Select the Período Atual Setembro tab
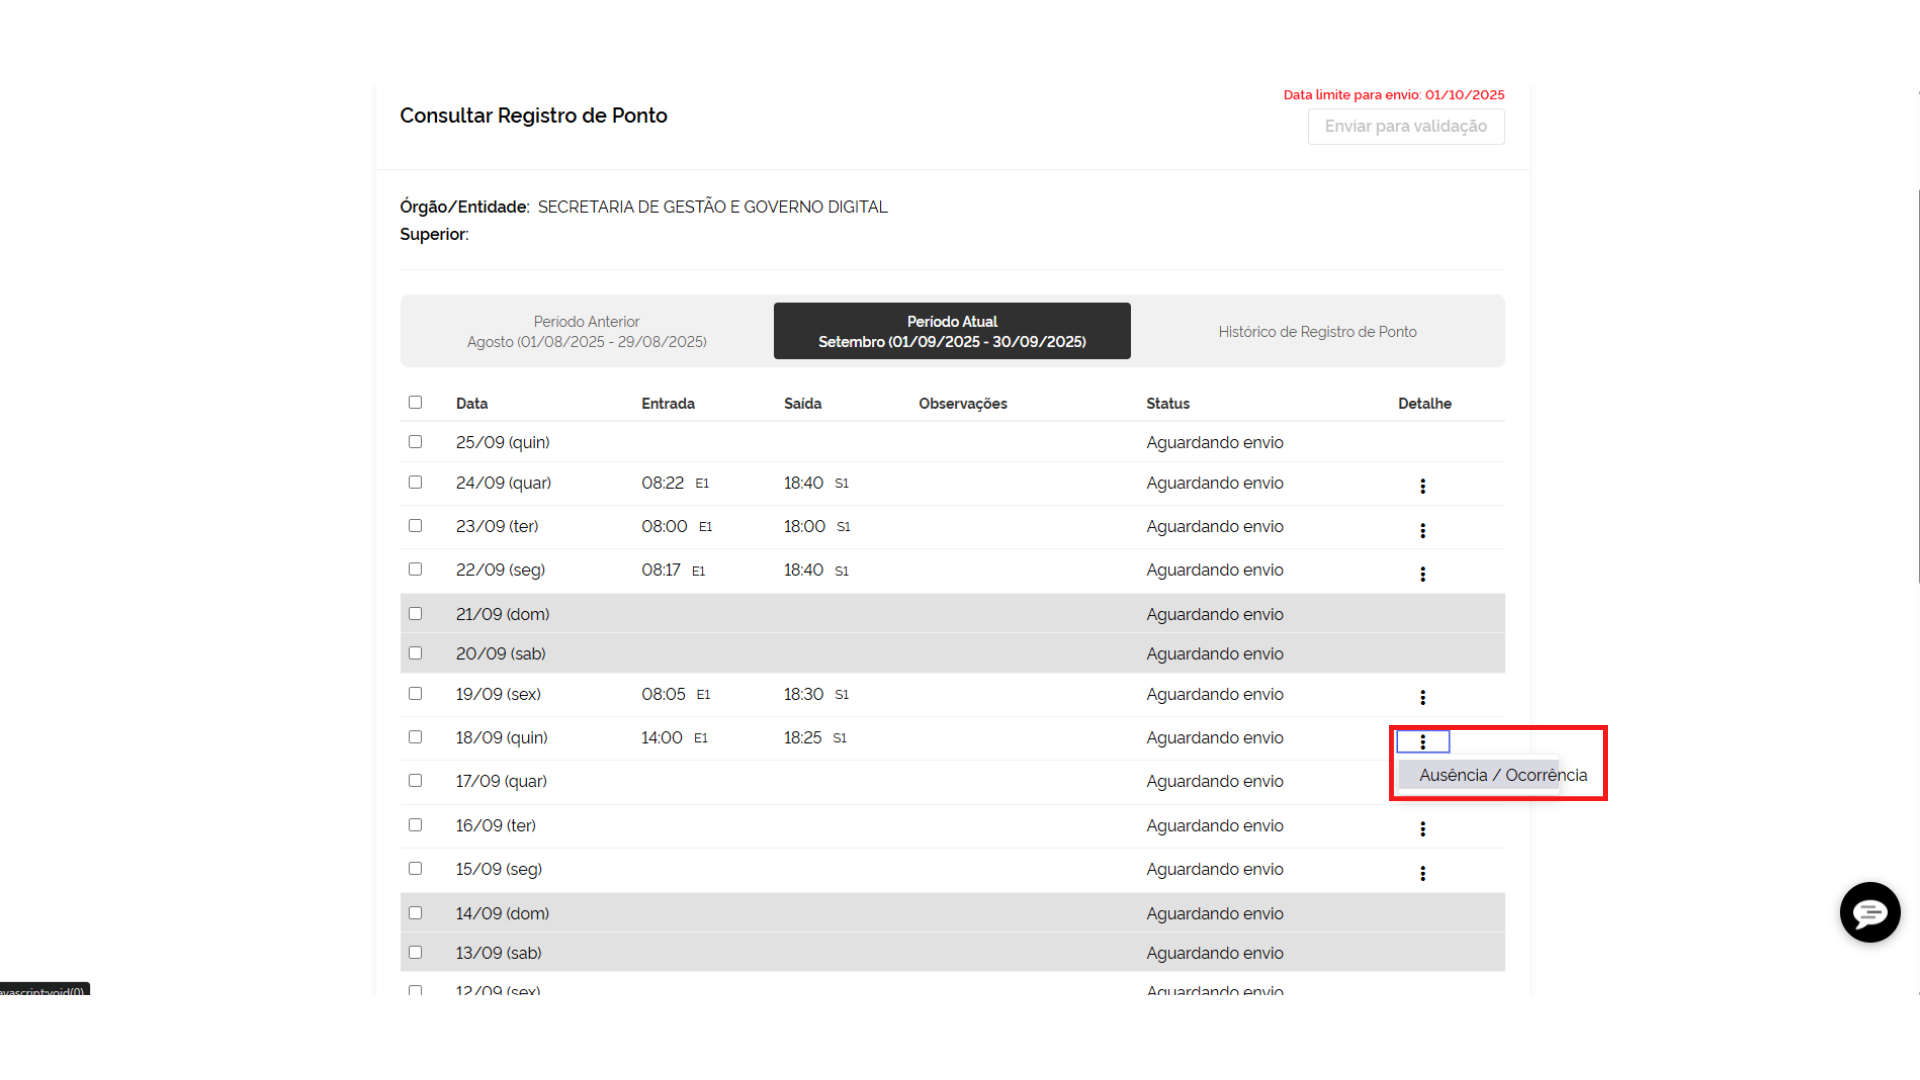This screenshot has width=1920, height=1080. coord(951,331)
